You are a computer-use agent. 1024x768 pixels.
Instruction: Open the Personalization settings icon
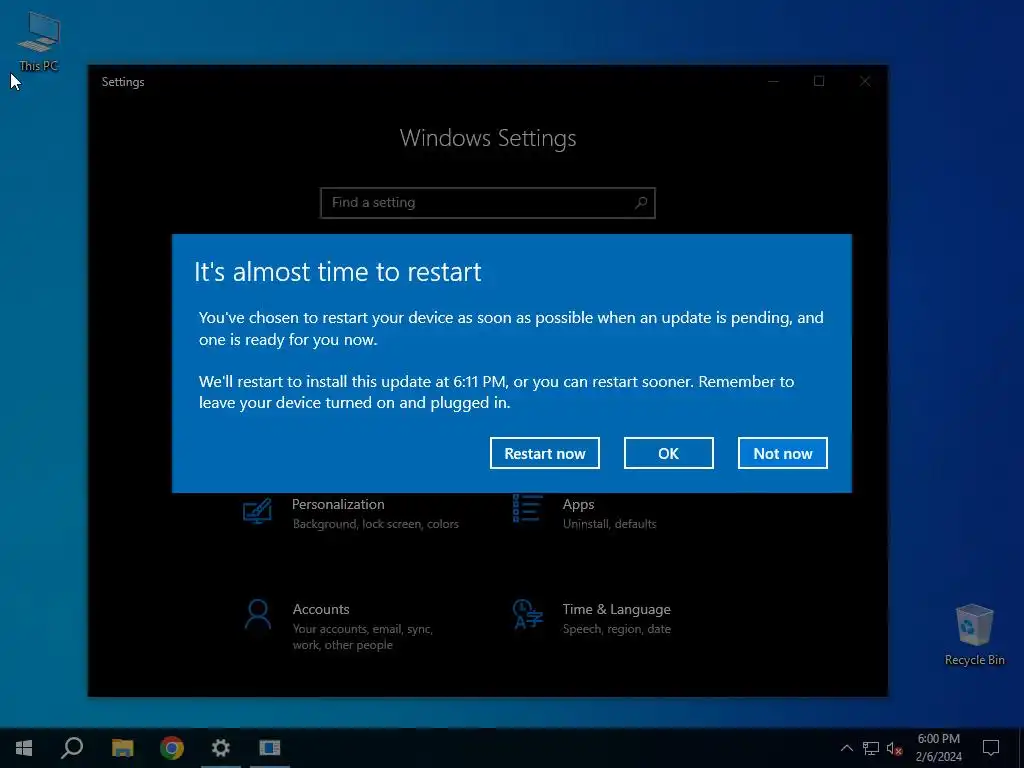tap(257, 511)
